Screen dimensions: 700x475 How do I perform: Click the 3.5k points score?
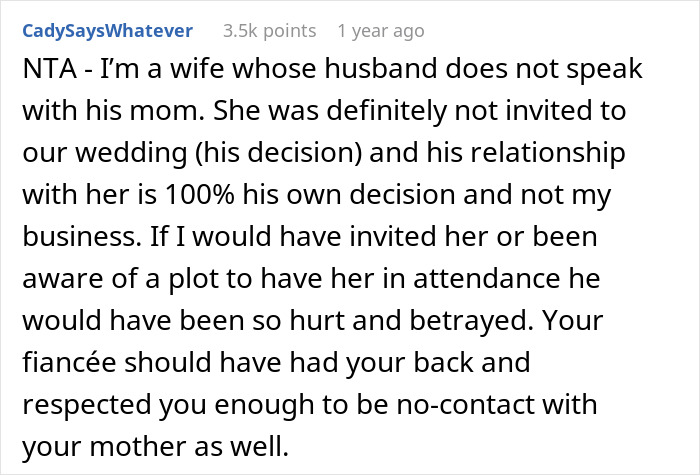pyautogui.click(x=269, y=31)
